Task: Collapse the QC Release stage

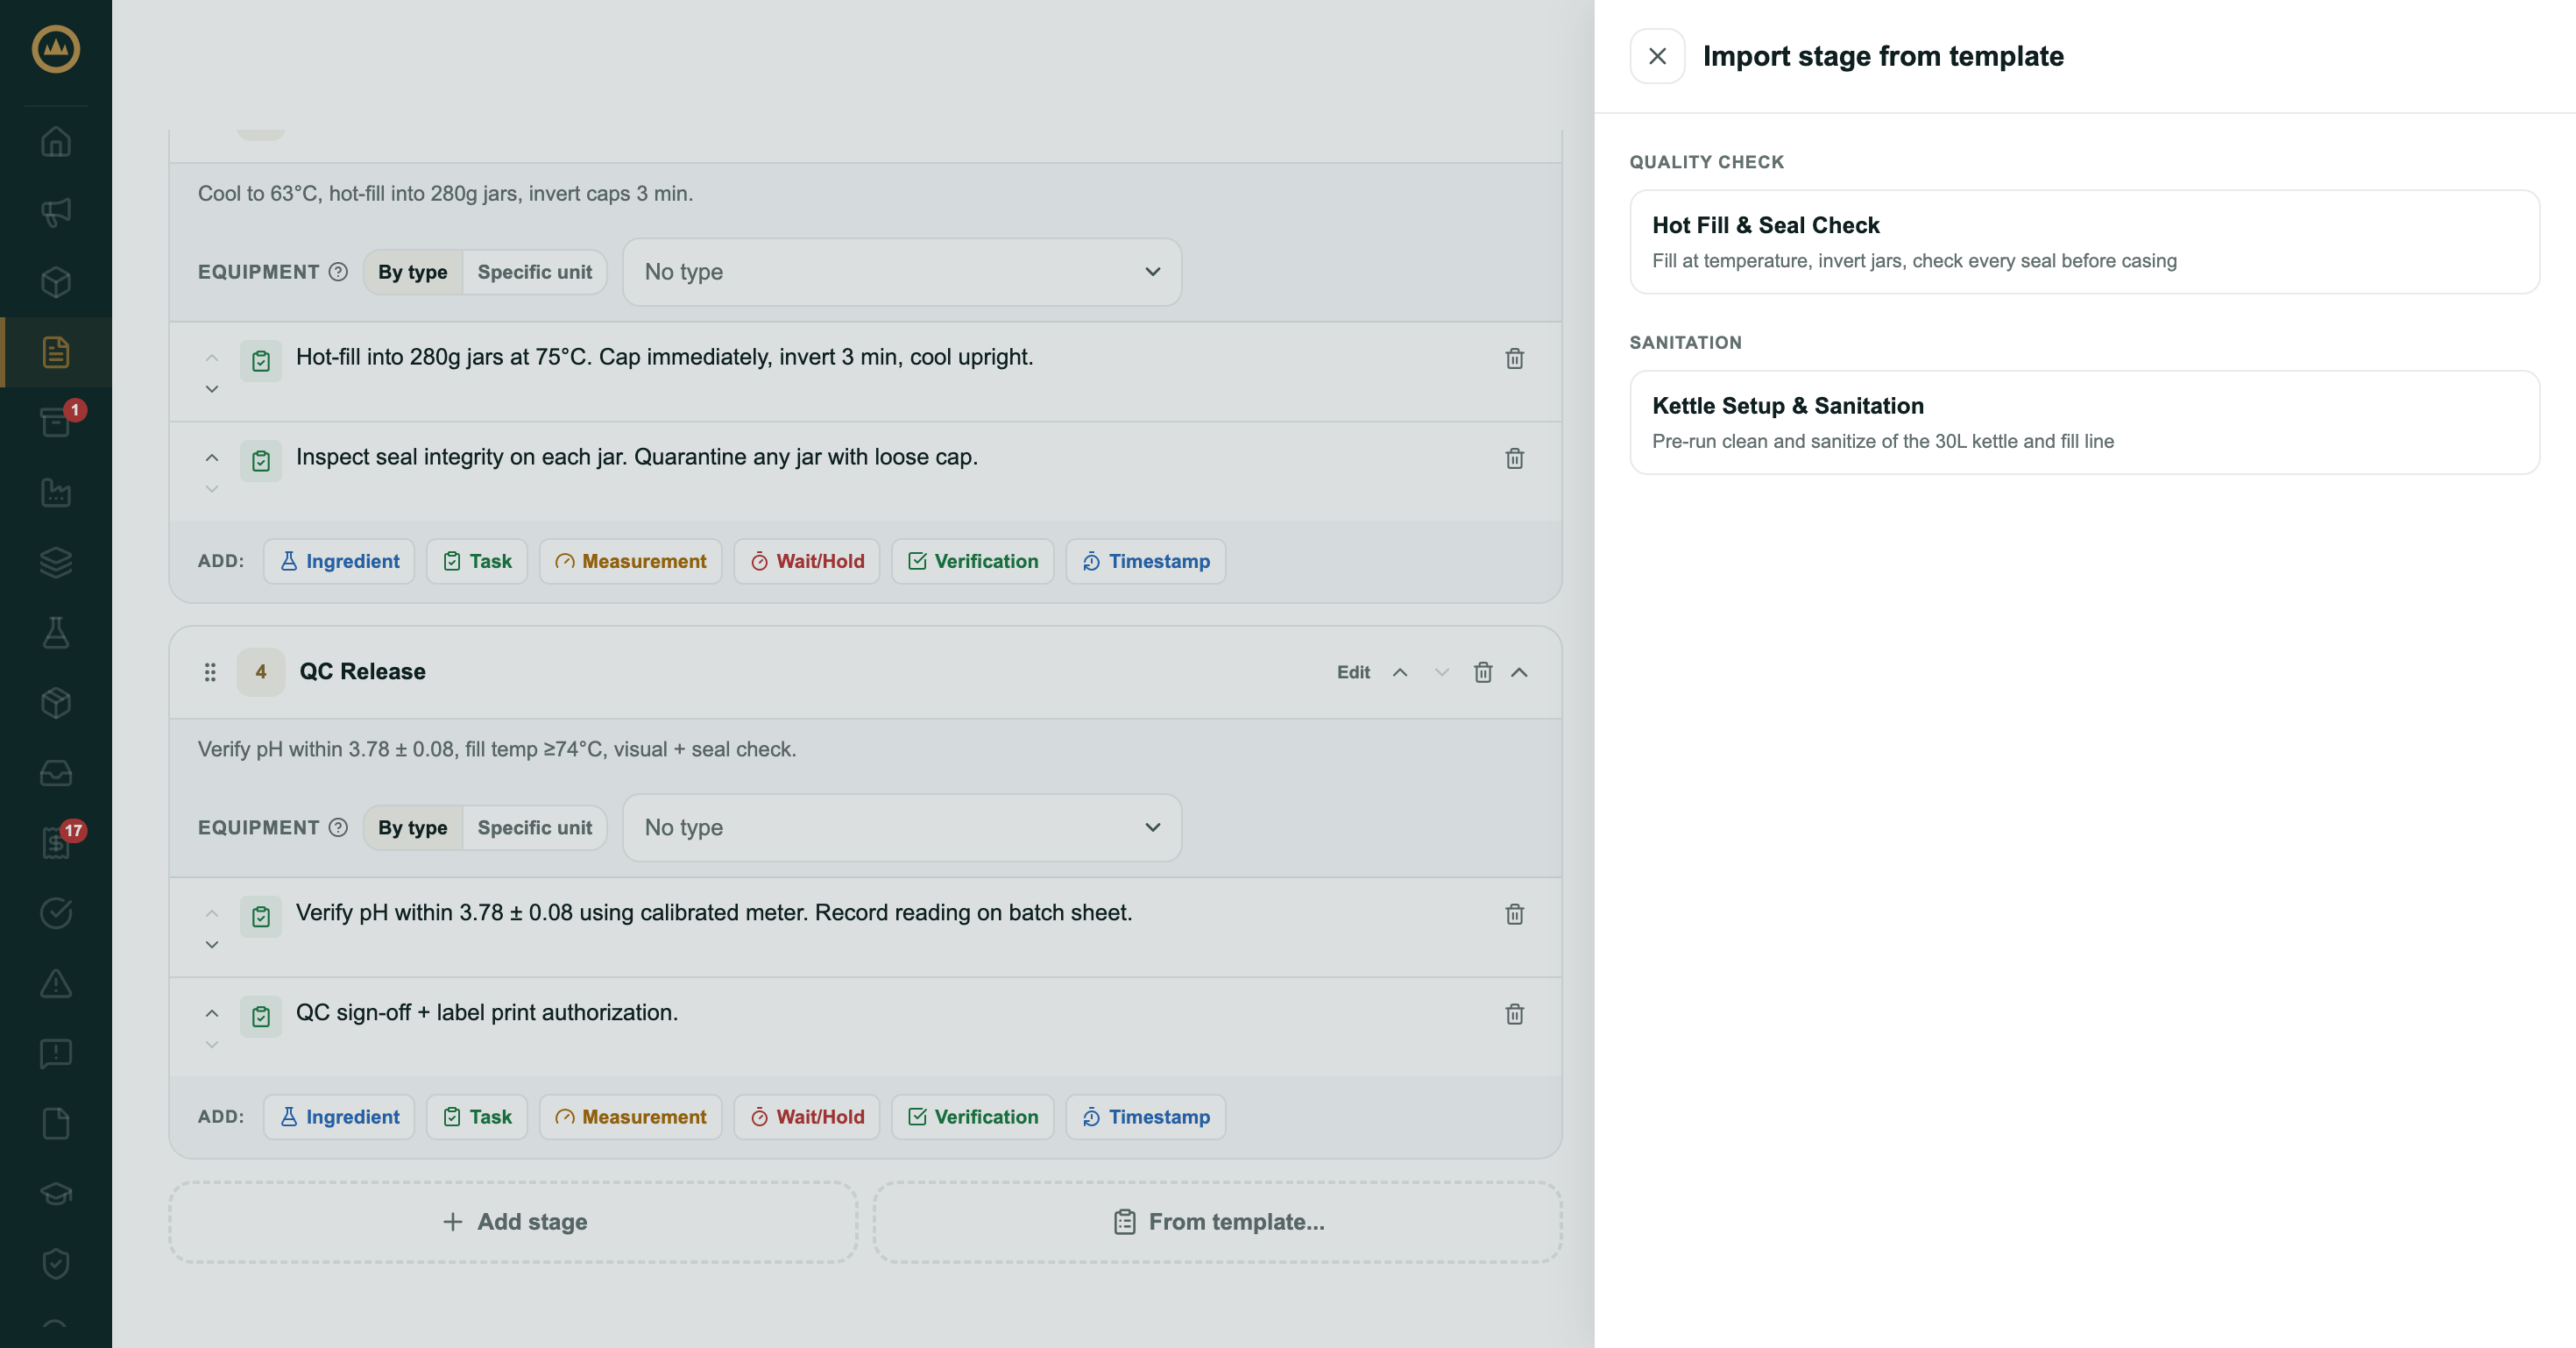Action: tap(1519, 672)
